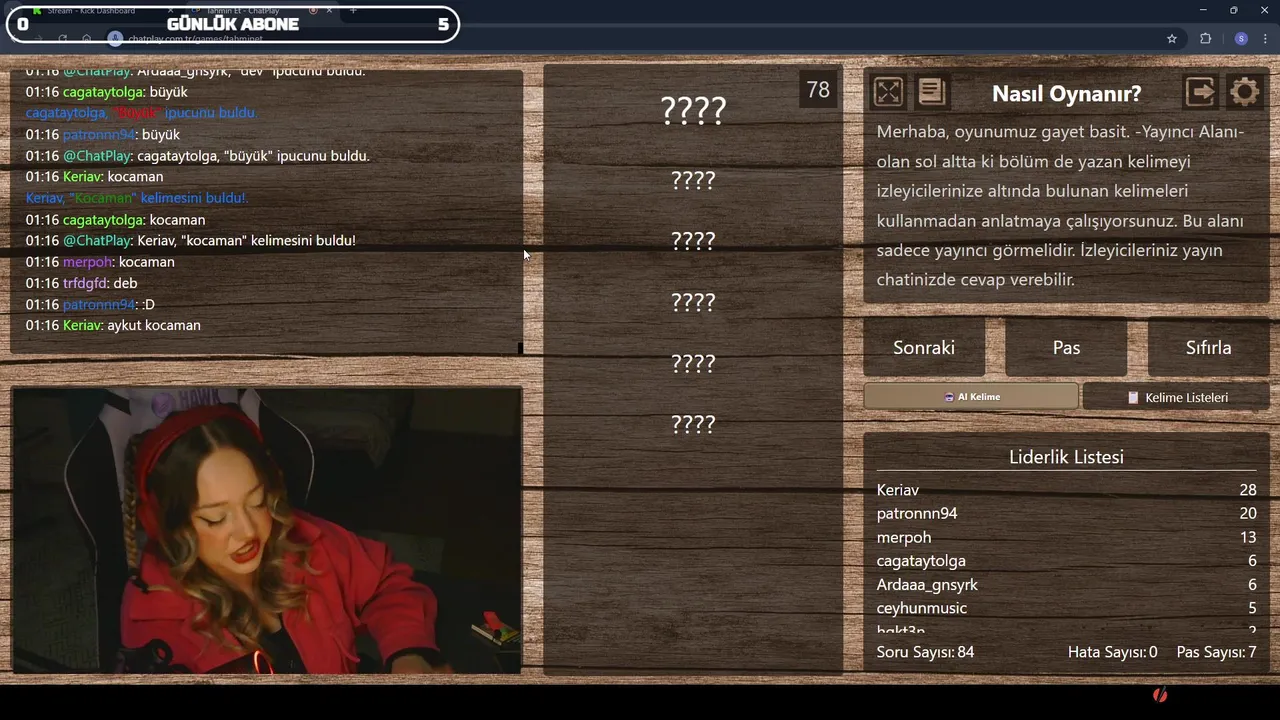Click chat message 'patronnn94: :D'
Viewport: 1280px width, 720px height.
tap(90, 304)
